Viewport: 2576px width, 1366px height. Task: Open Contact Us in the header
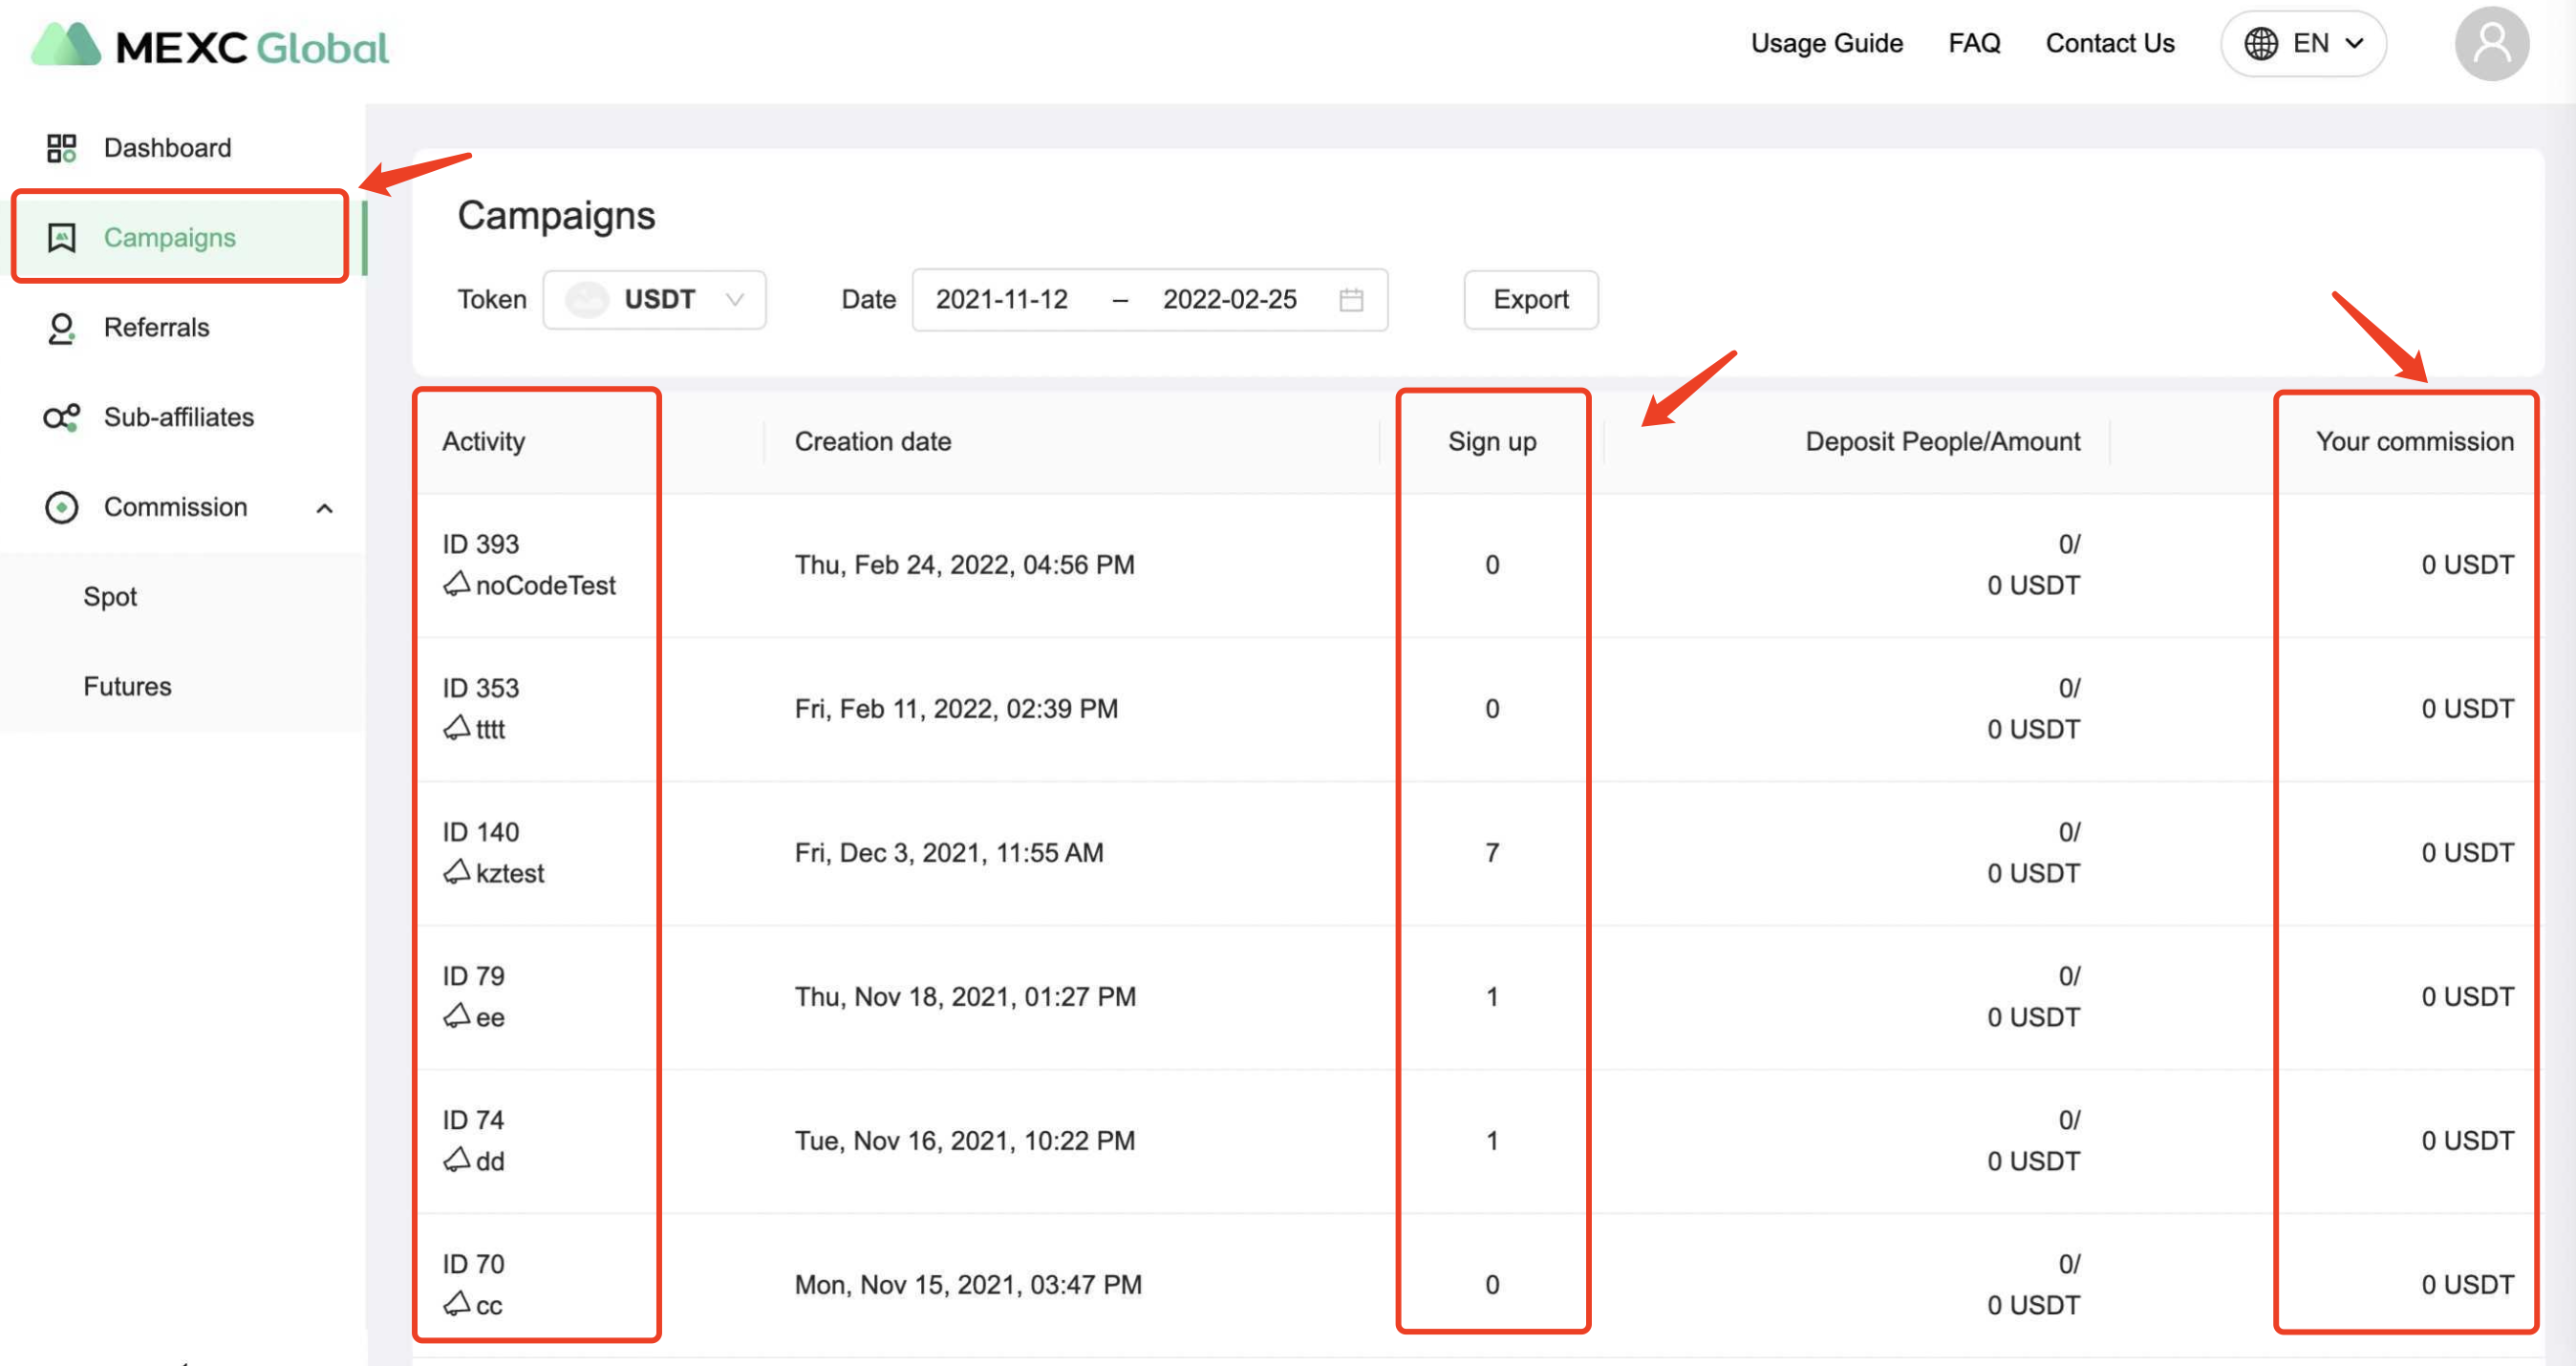[x=2109, y=44]
